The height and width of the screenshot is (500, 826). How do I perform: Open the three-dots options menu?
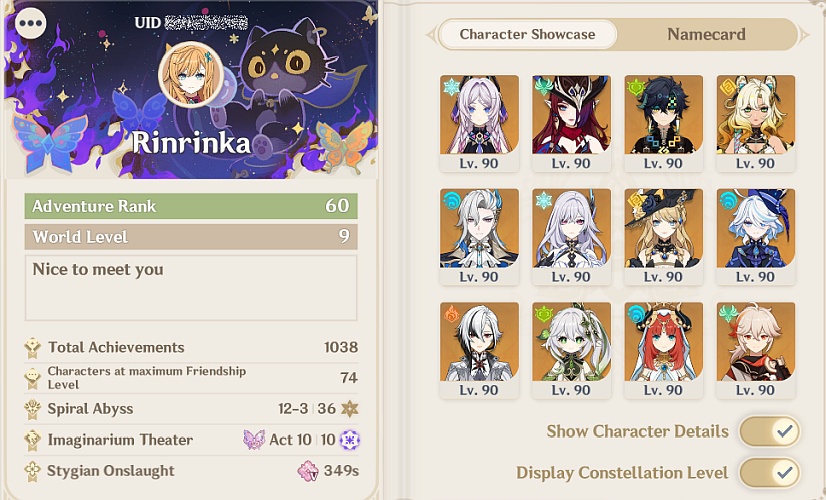click(x=31, y=23)
